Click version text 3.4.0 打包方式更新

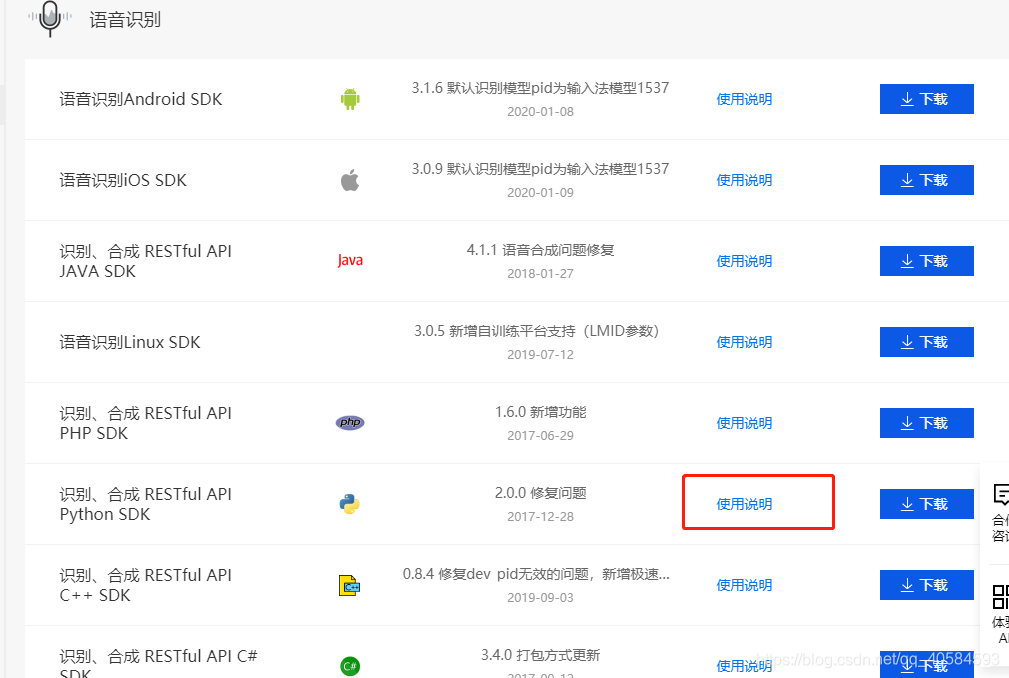coord(541,655)
